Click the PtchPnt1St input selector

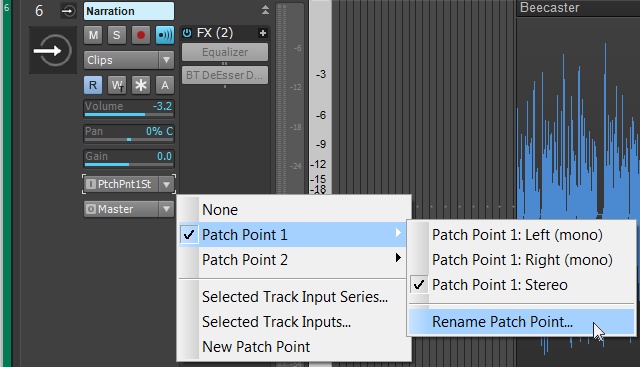(x=121, y=185)
